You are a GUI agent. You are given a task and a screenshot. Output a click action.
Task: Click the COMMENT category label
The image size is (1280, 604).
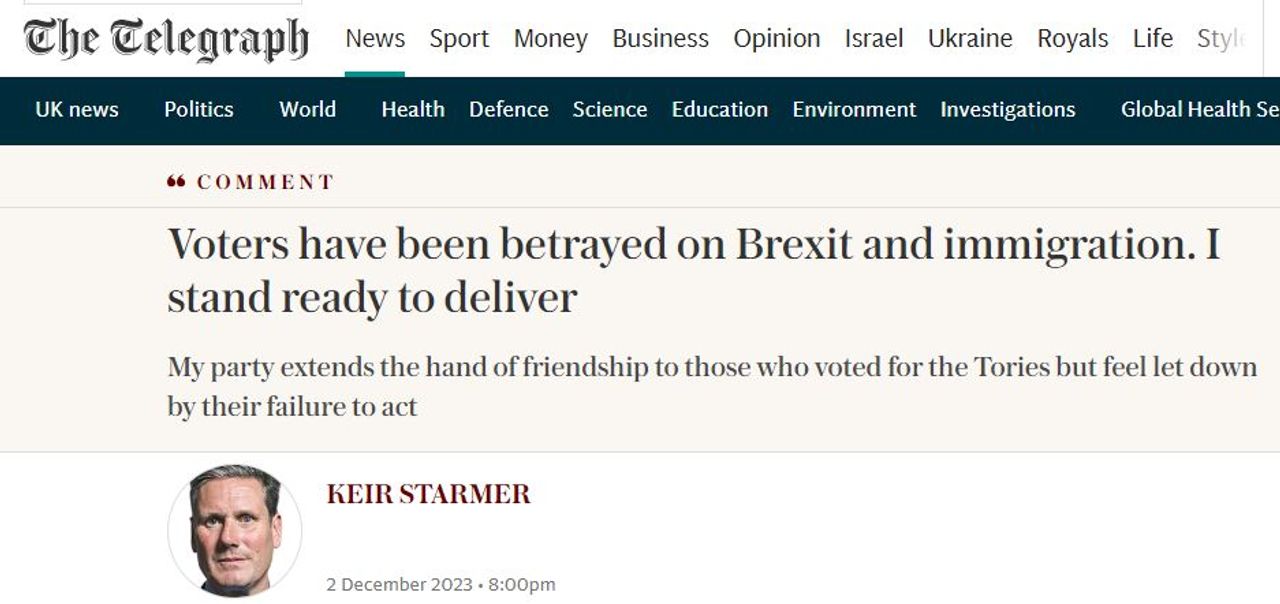click(x=265, y=182)
